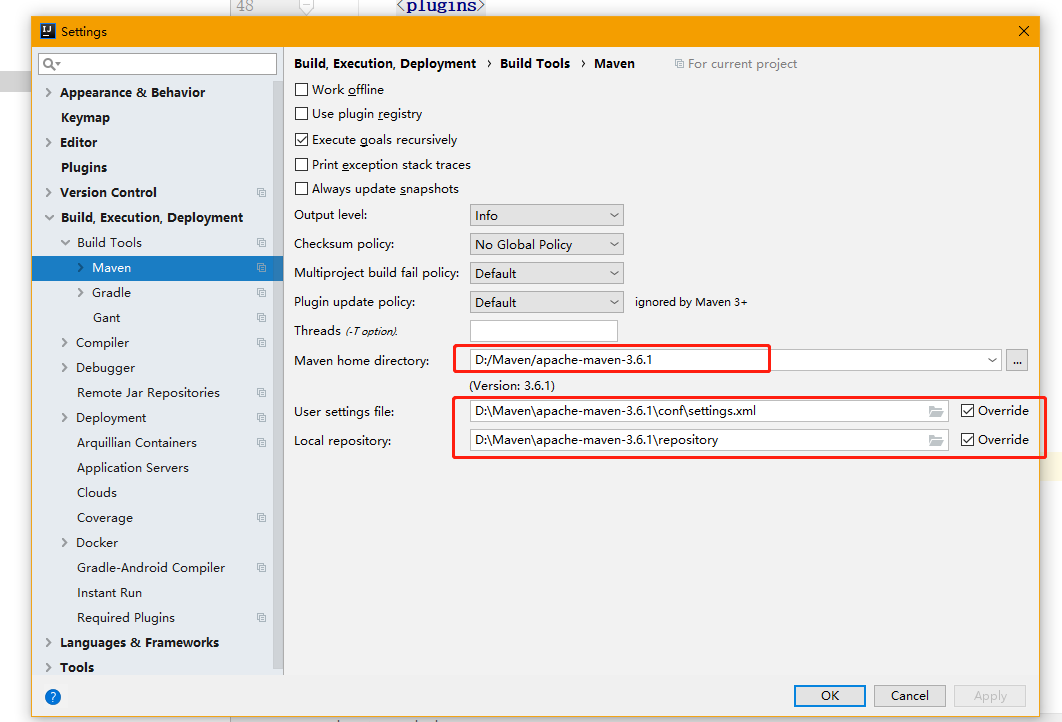Viewport: 1062px width, 722px height.
Task: Open Debugger settings
Action: click(x=106, y=368)
